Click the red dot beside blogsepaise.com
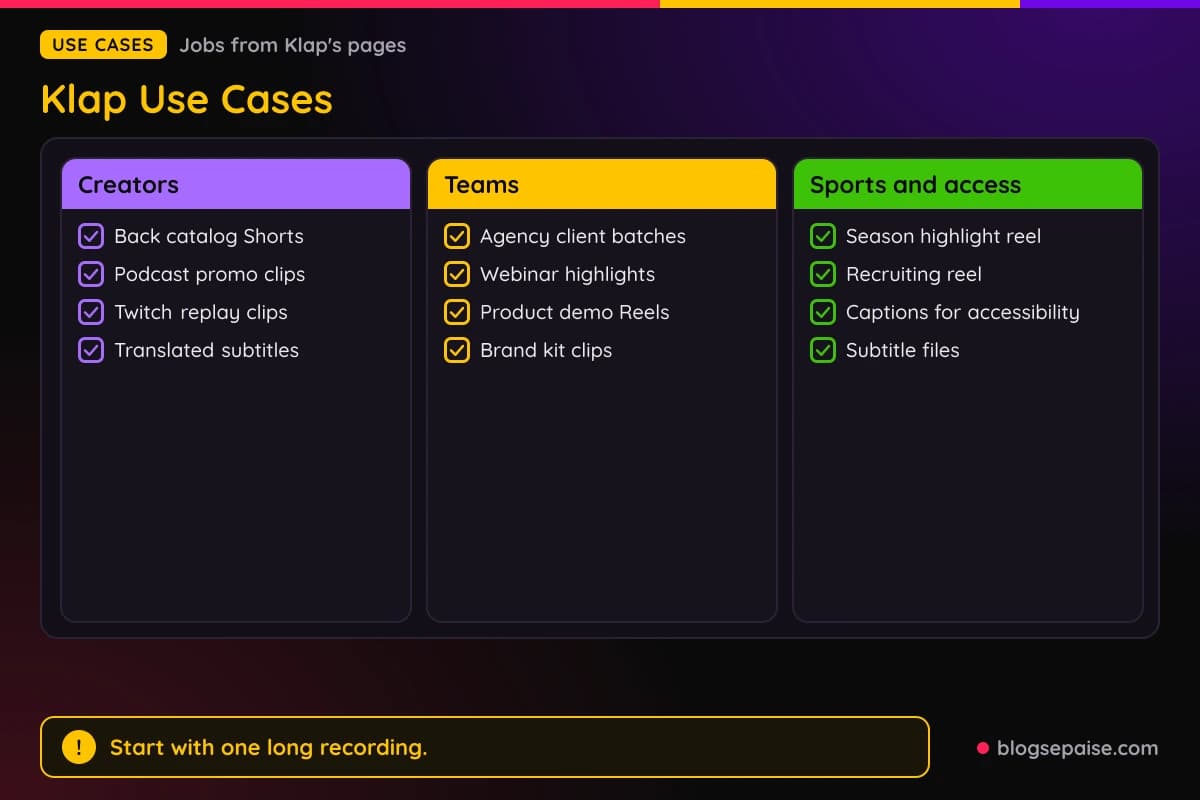The width and height of the screenshot is (1200, 800). (983, 748)
